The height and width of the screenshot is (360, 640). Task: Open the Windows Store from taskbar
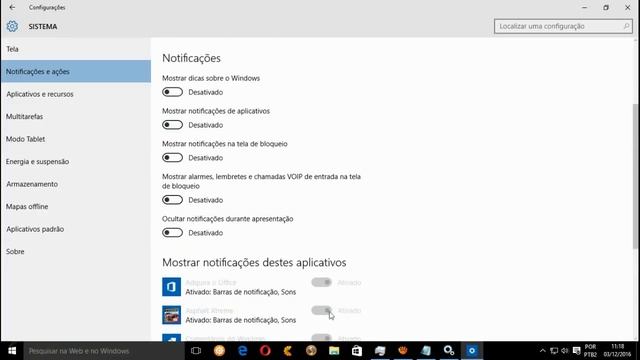[x=357, y=351]
